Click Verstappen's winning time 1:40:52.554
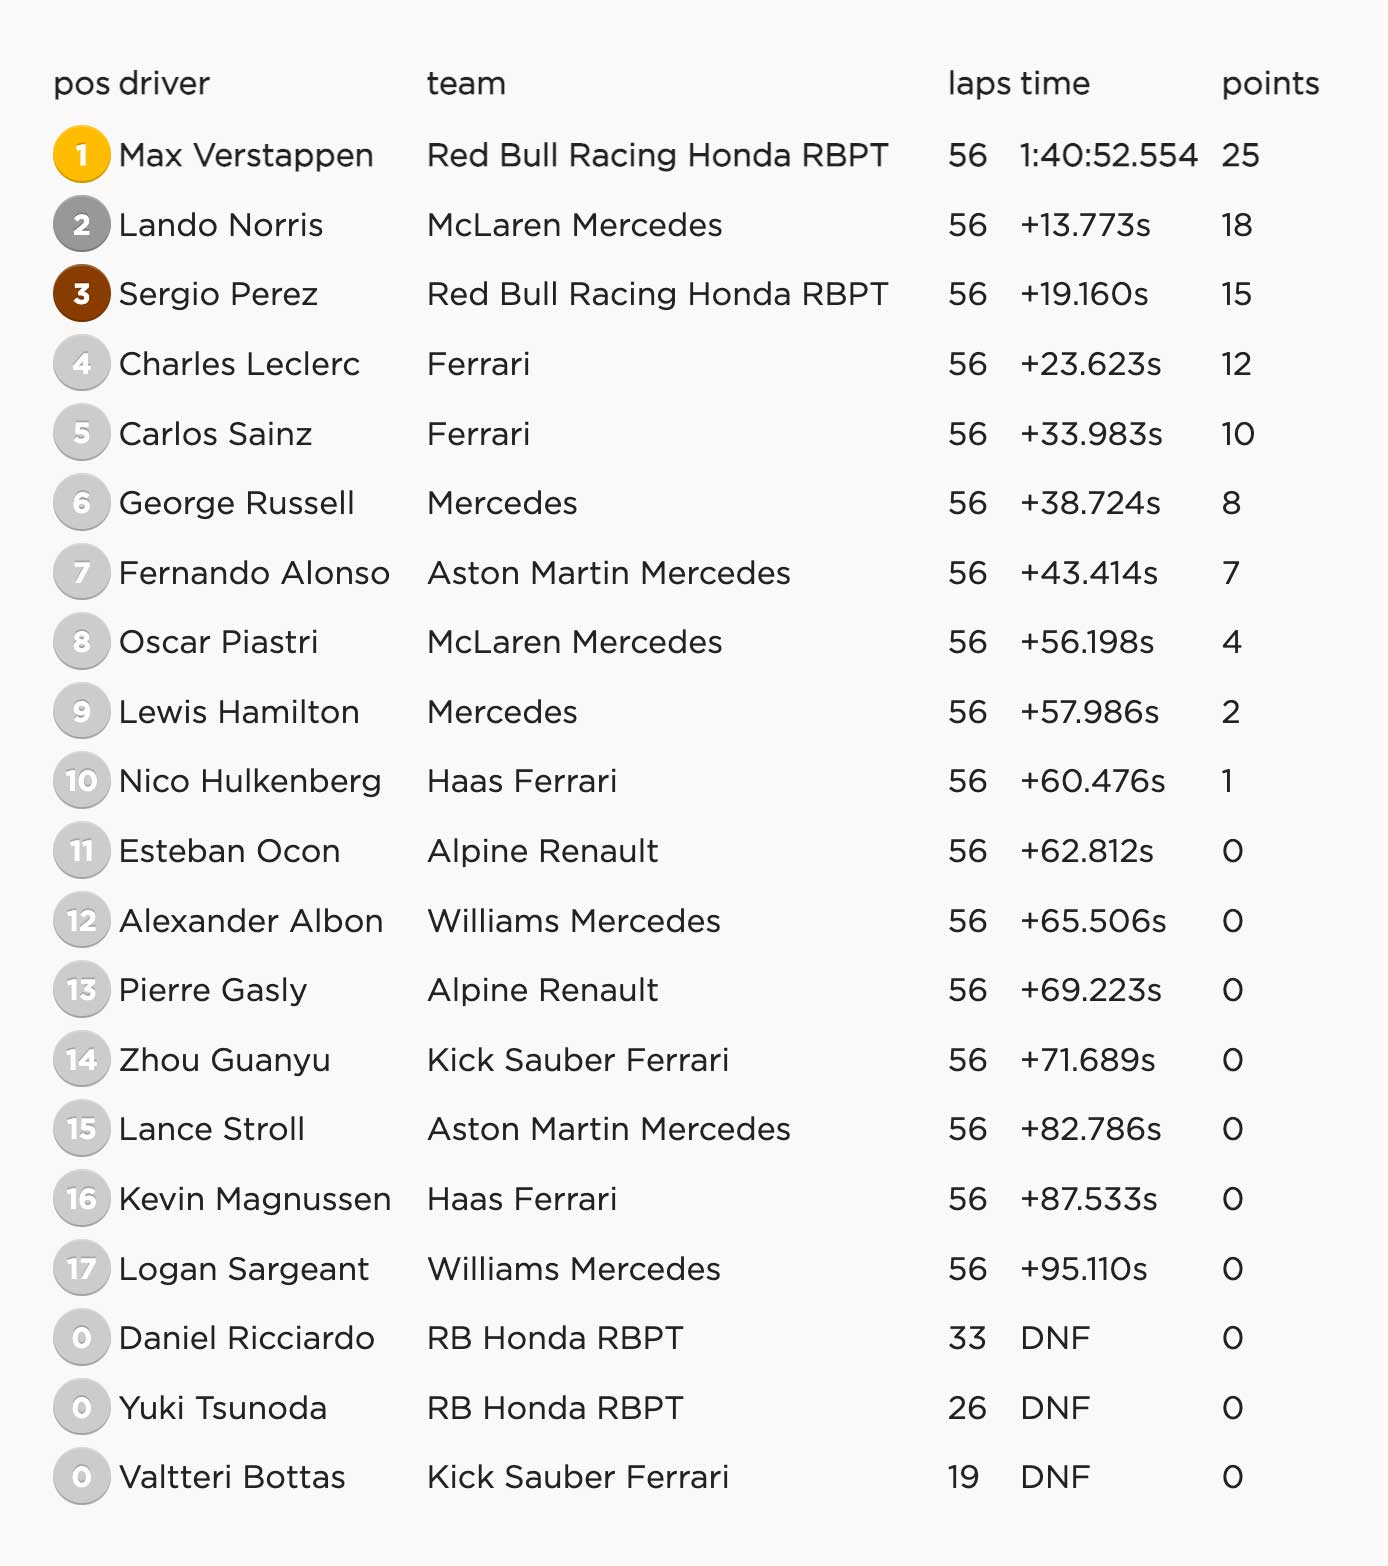This screenshot has width=1388, height=1566. tap(1108, 155)
